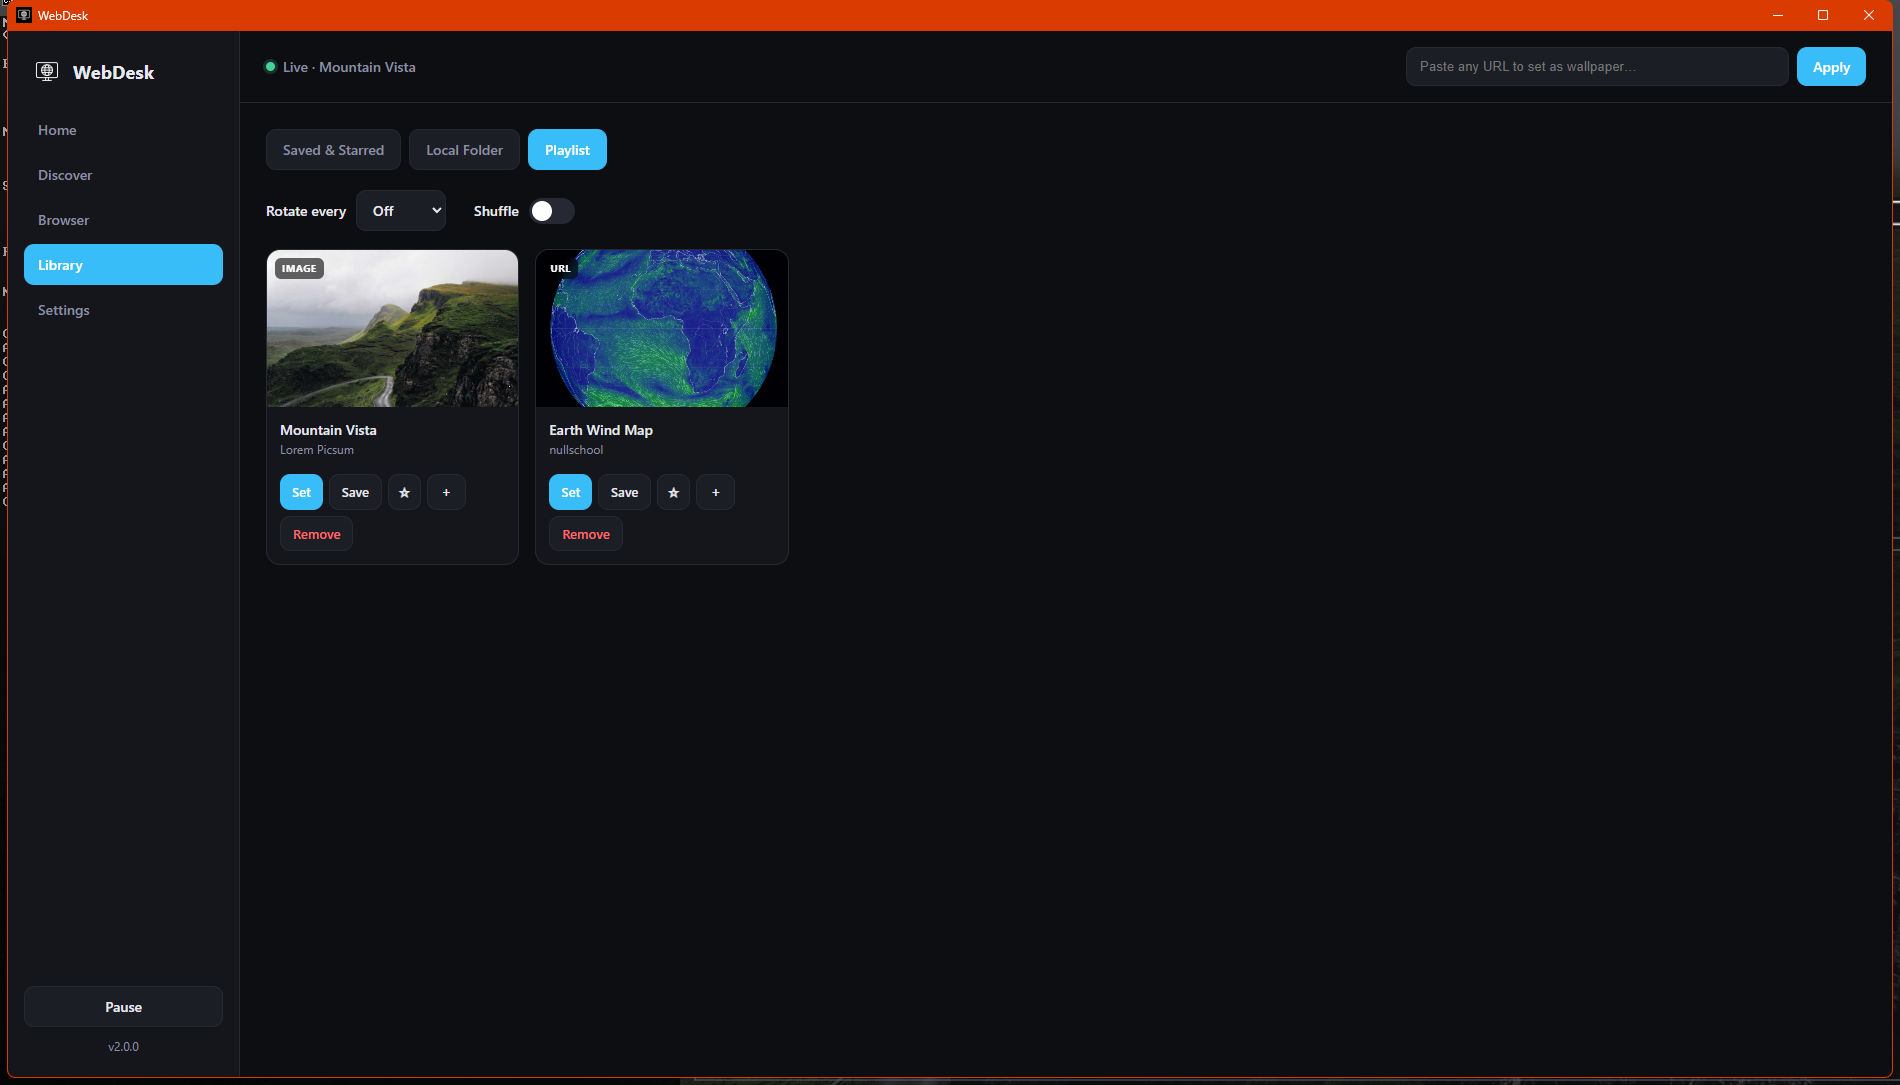Viewport: 1900px width, 1085px height.
Task: Open Settings from the sidebar
Action: coord(123,310)
